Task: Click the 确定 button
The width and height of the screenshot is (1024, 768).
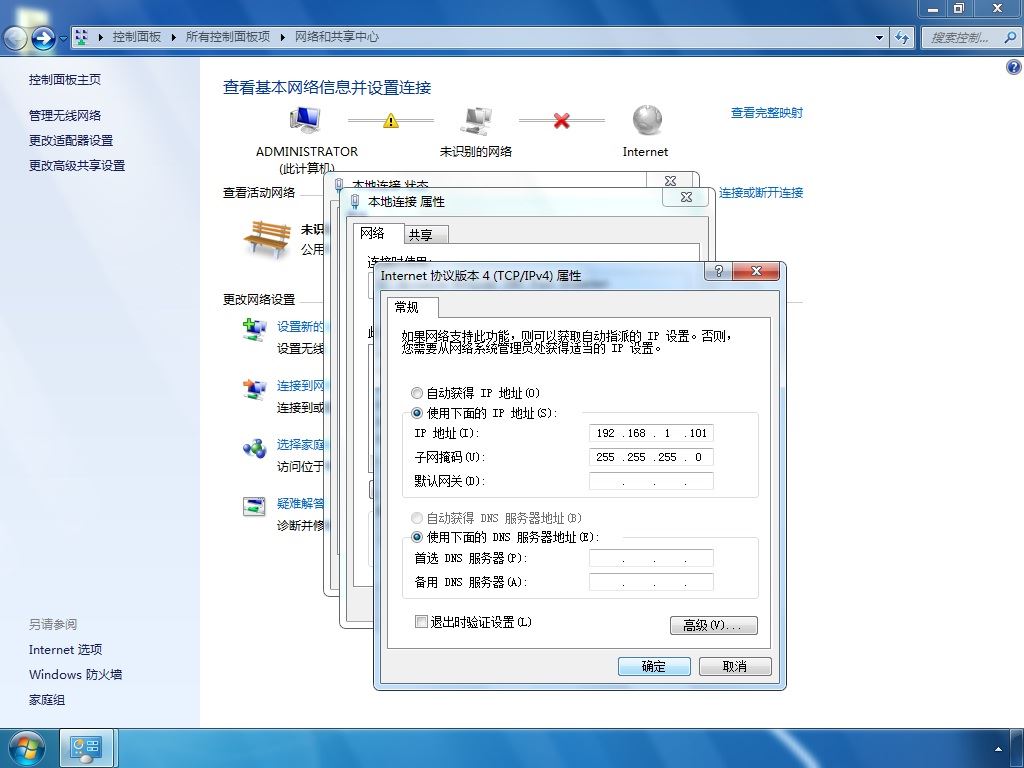Action: pos(654,666)
